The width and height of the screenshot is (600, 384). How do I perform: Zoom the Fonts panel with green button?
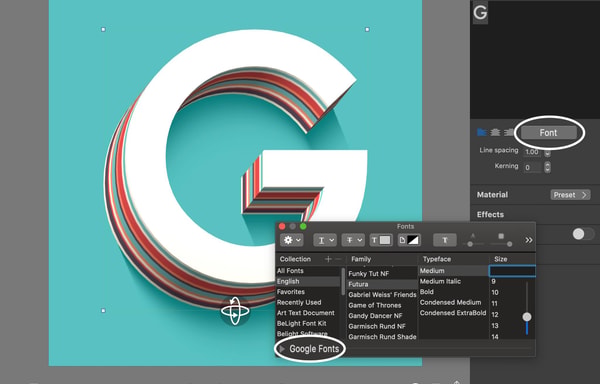coord(303,226)
